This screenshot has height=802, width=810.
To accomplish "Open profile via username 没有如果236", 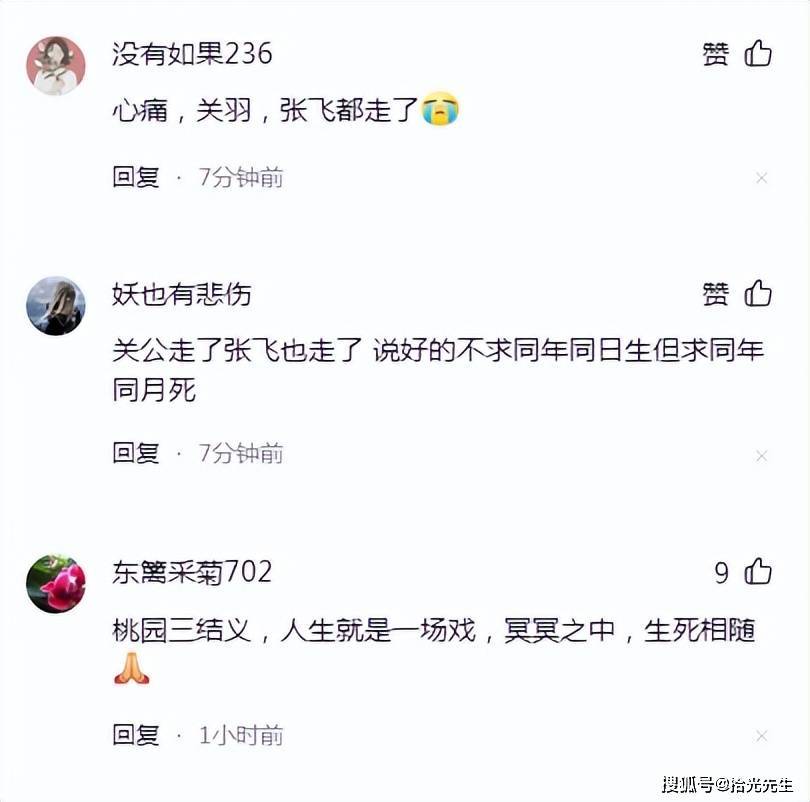I will point(192,54).
